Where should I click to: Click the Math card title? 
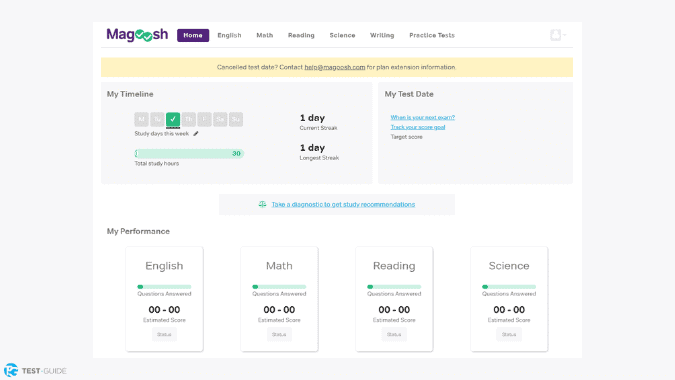click(279, 266)
